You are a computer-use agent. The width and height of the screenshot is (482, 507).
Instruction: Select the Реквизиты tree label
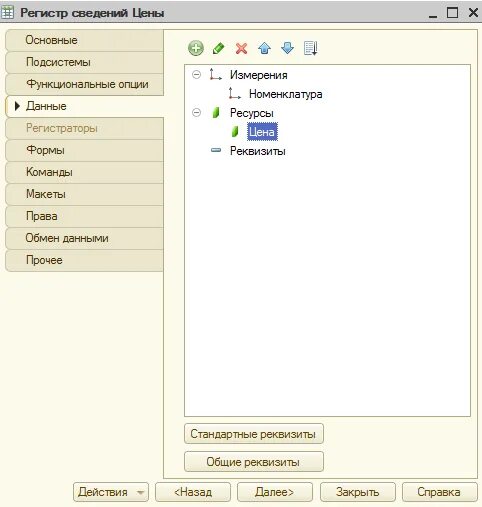pyautogui.click(x=258, y=151)
